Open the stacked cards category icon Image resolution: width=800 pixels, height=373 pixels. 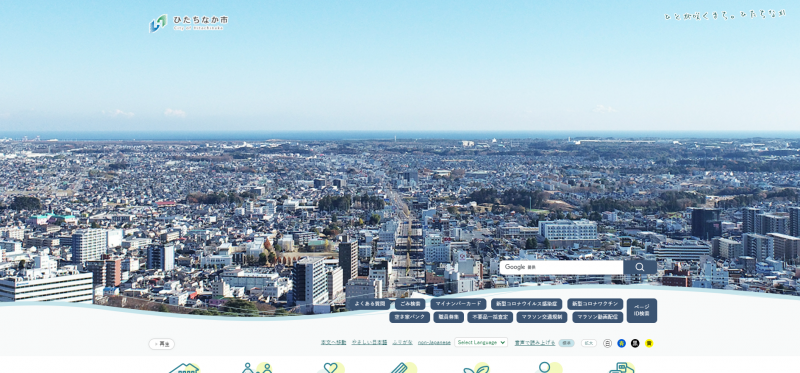coord(621,367)
